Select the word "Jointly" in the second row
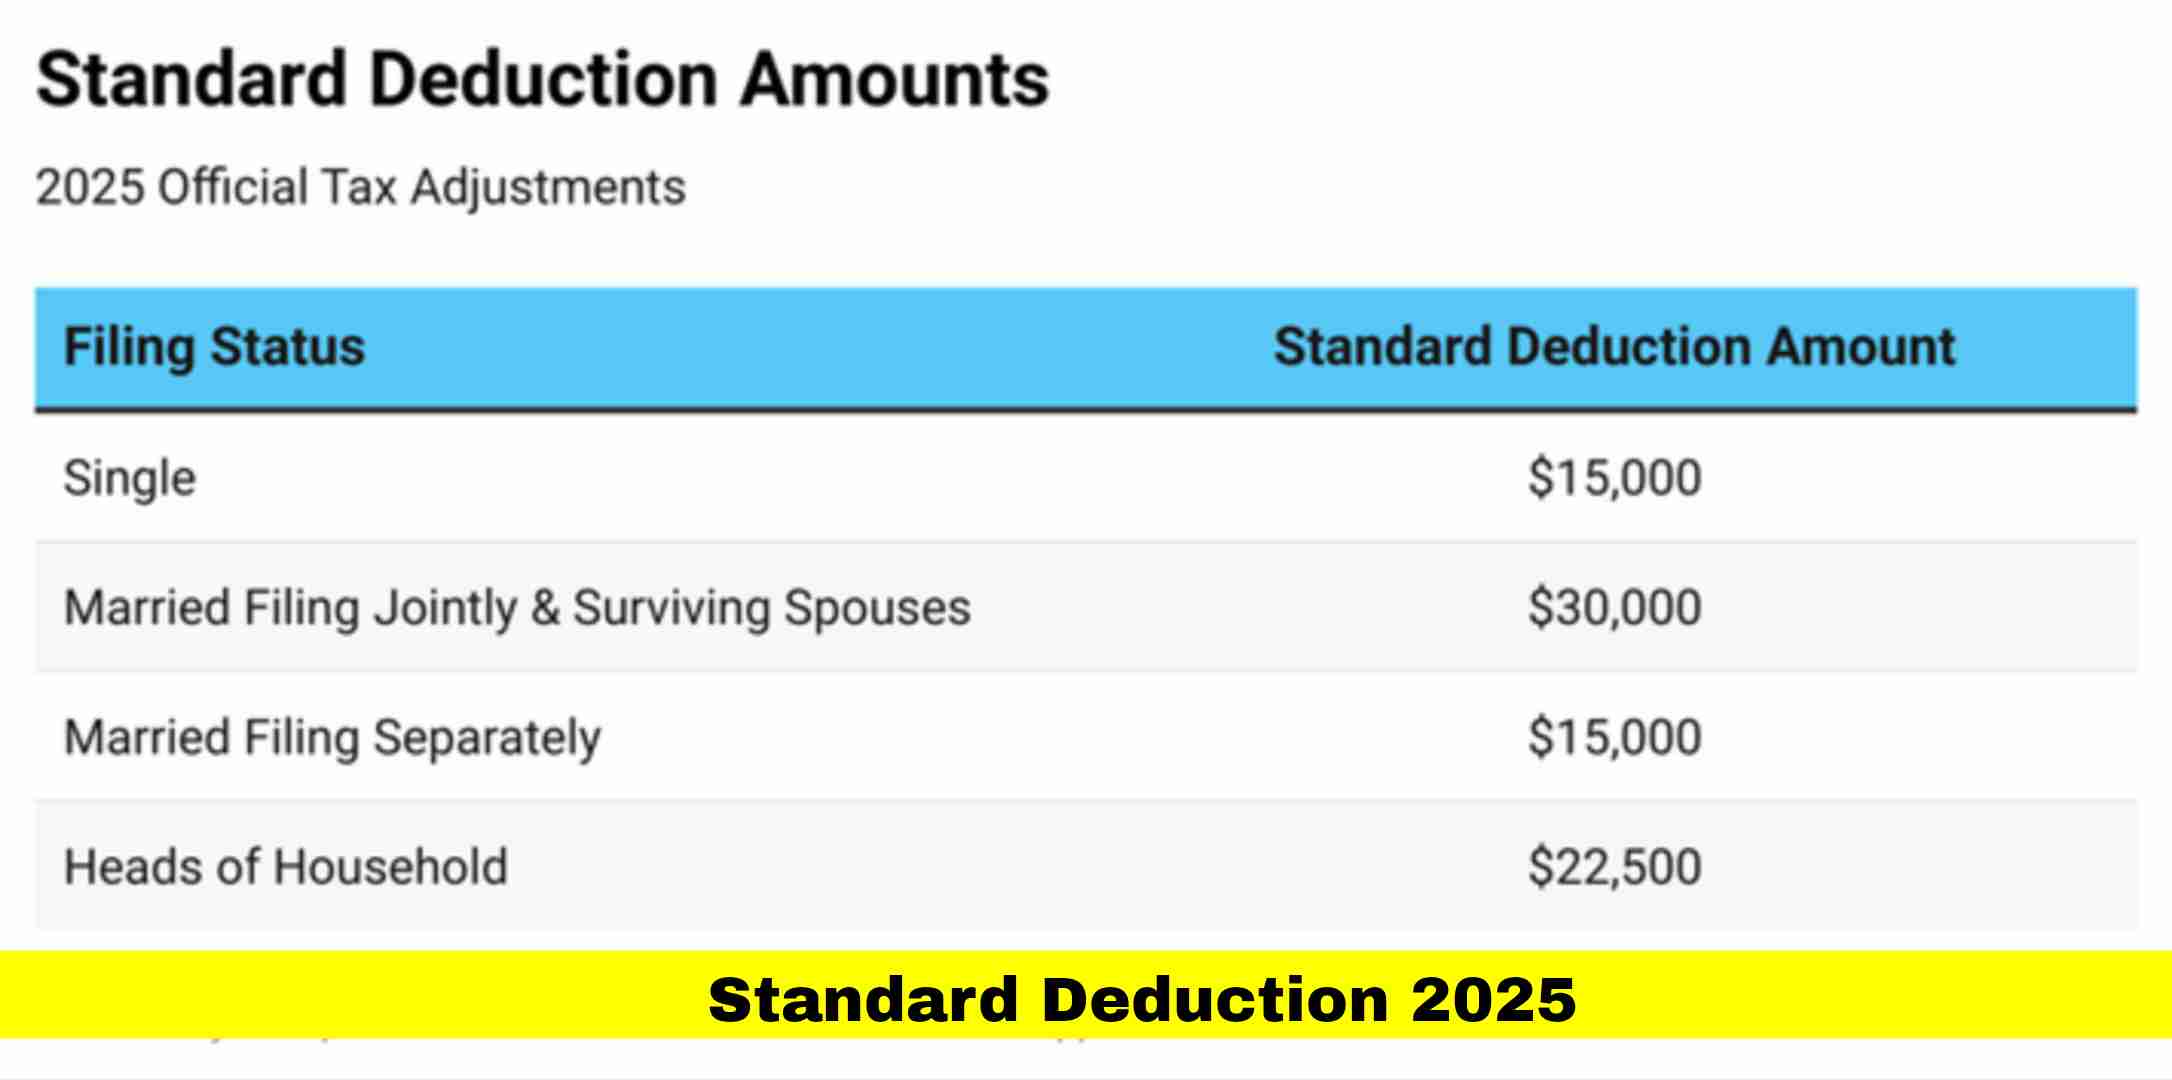The width and height of the screenshot is (2172, 1080). (x=445, y=608)
